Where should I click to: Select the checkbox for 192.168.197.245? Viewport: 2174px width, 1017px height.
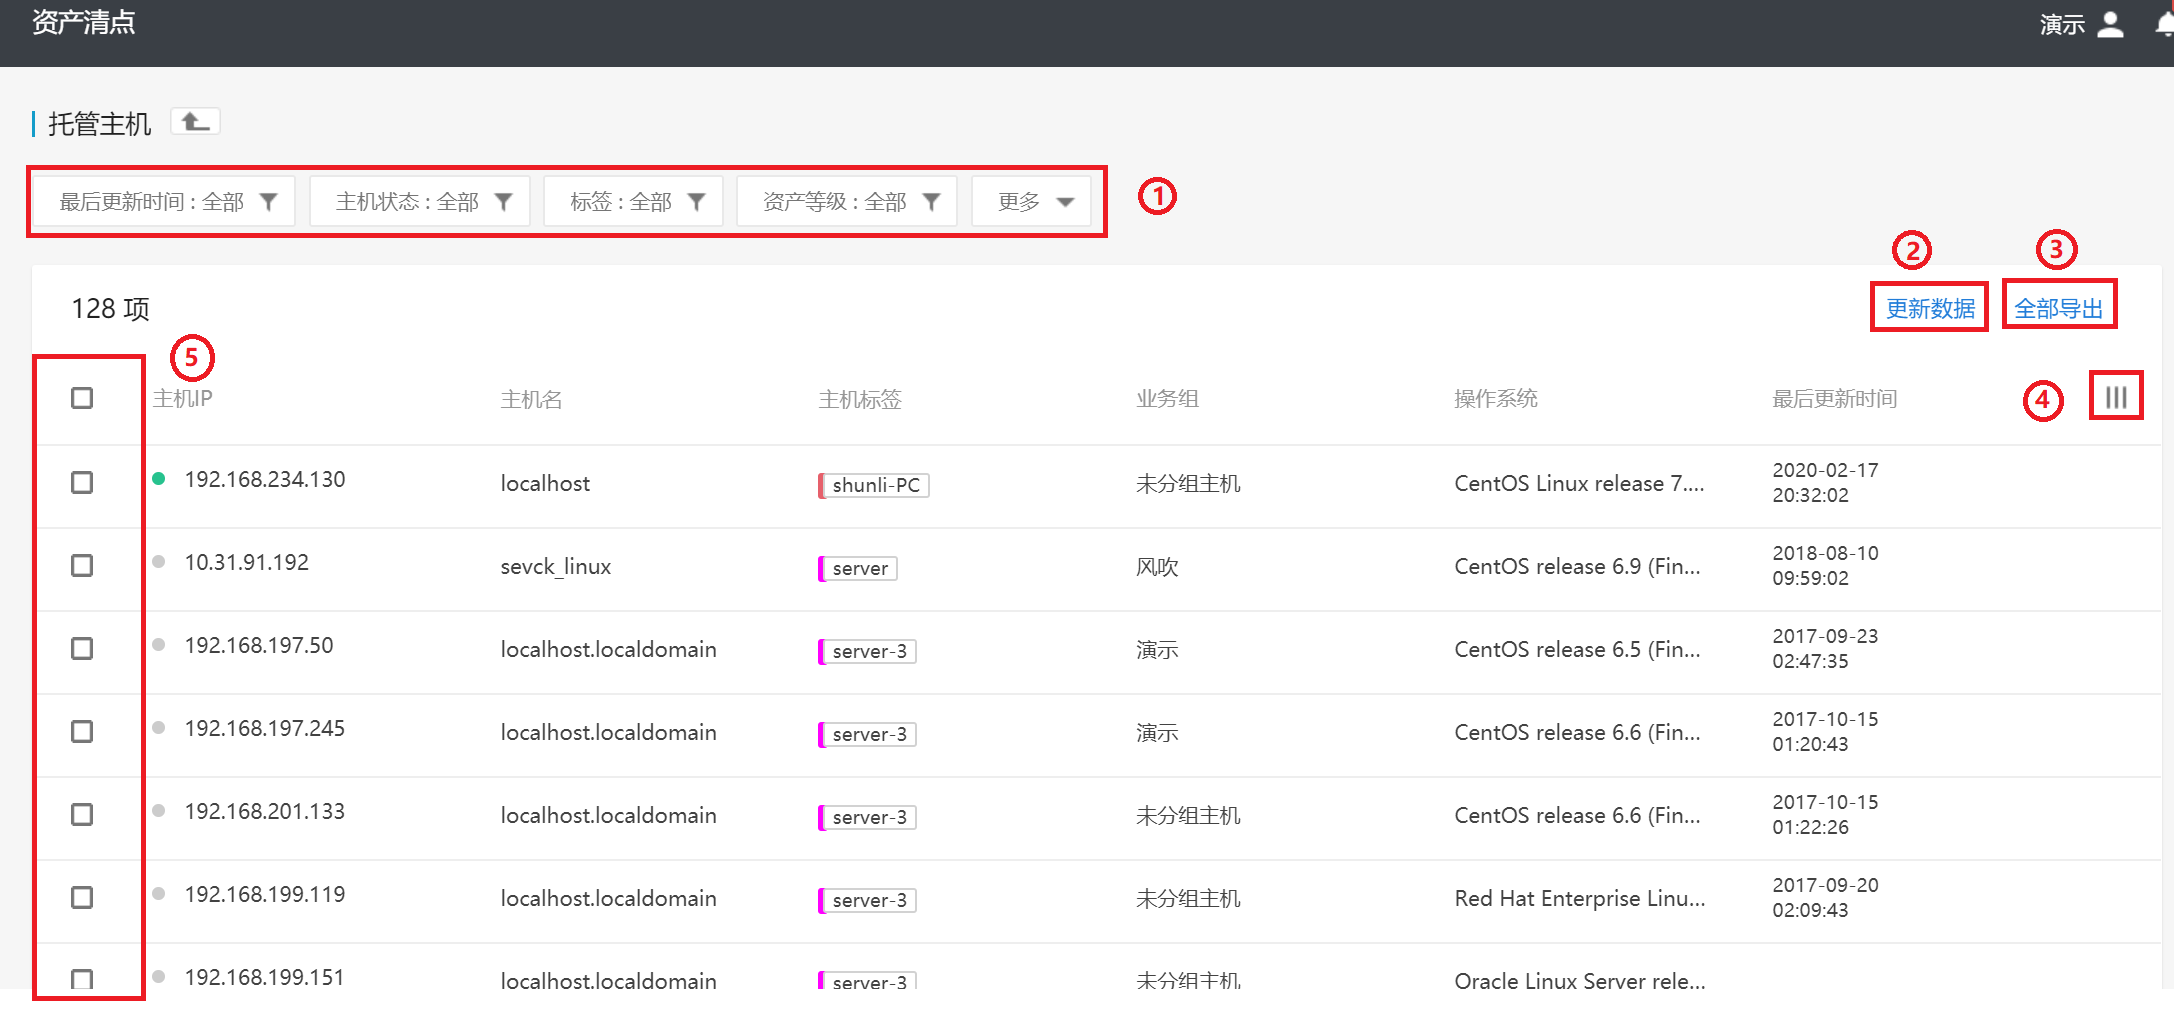[x=82, y=732]
